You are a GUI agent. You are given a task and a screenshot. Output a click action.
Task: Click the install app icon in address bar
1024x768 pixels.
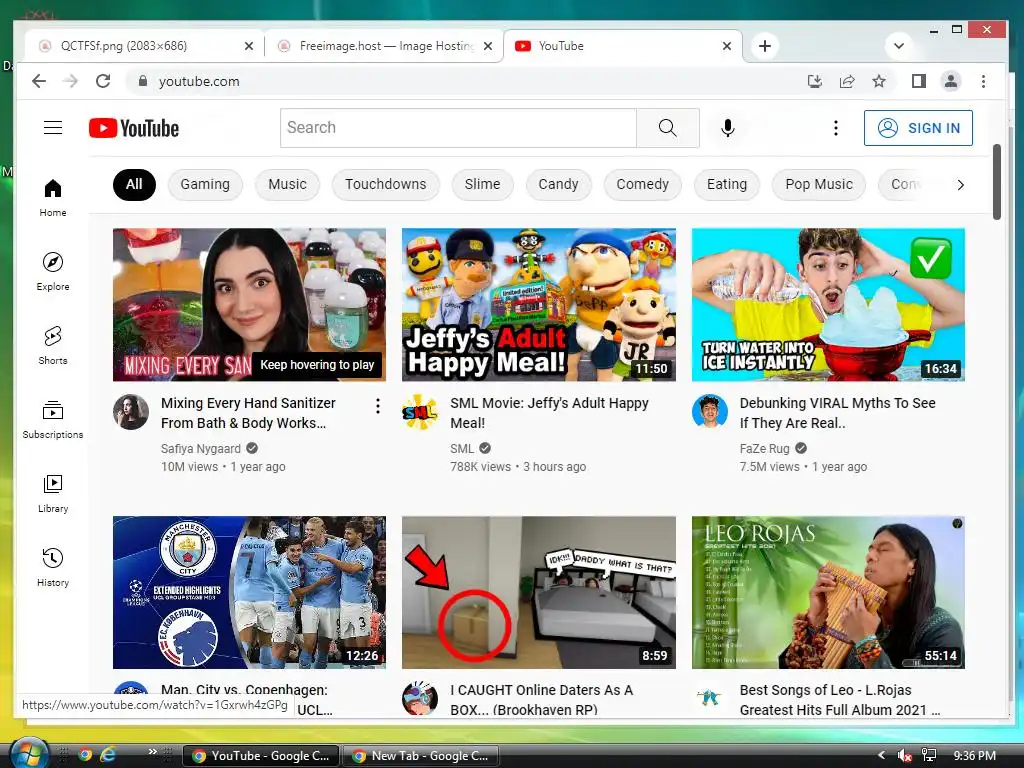point(814,81)
